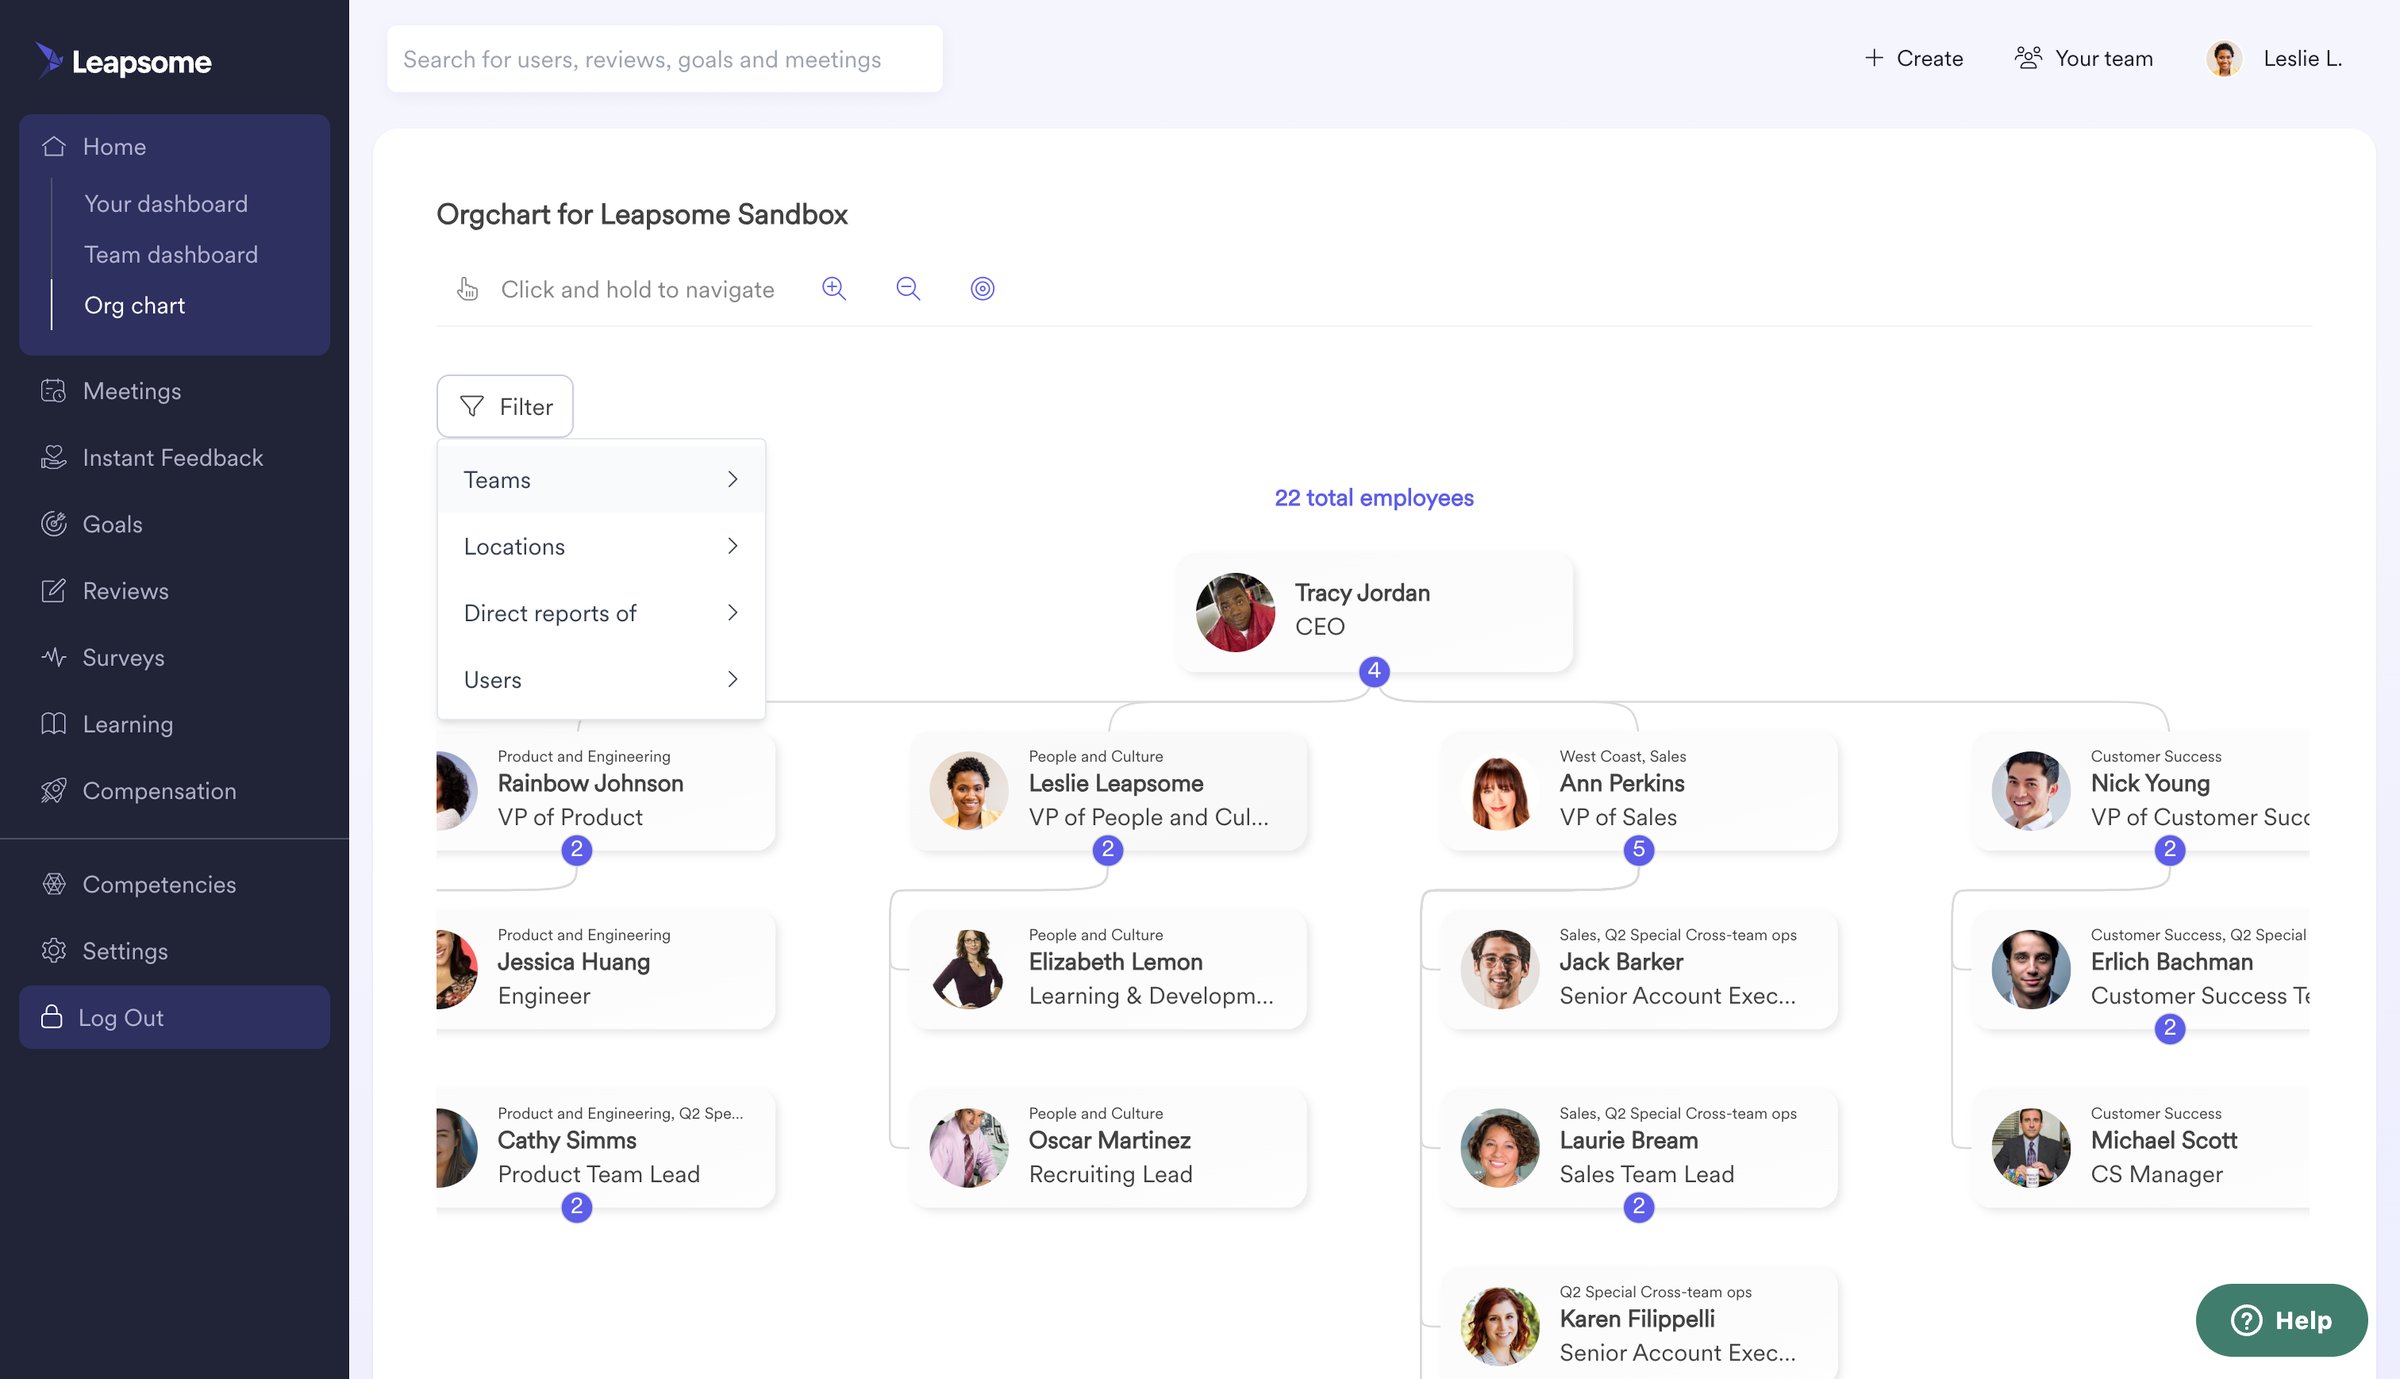
Task: Toggle Nick Young's 2 reports badge
Action: tap(2170, 850)
